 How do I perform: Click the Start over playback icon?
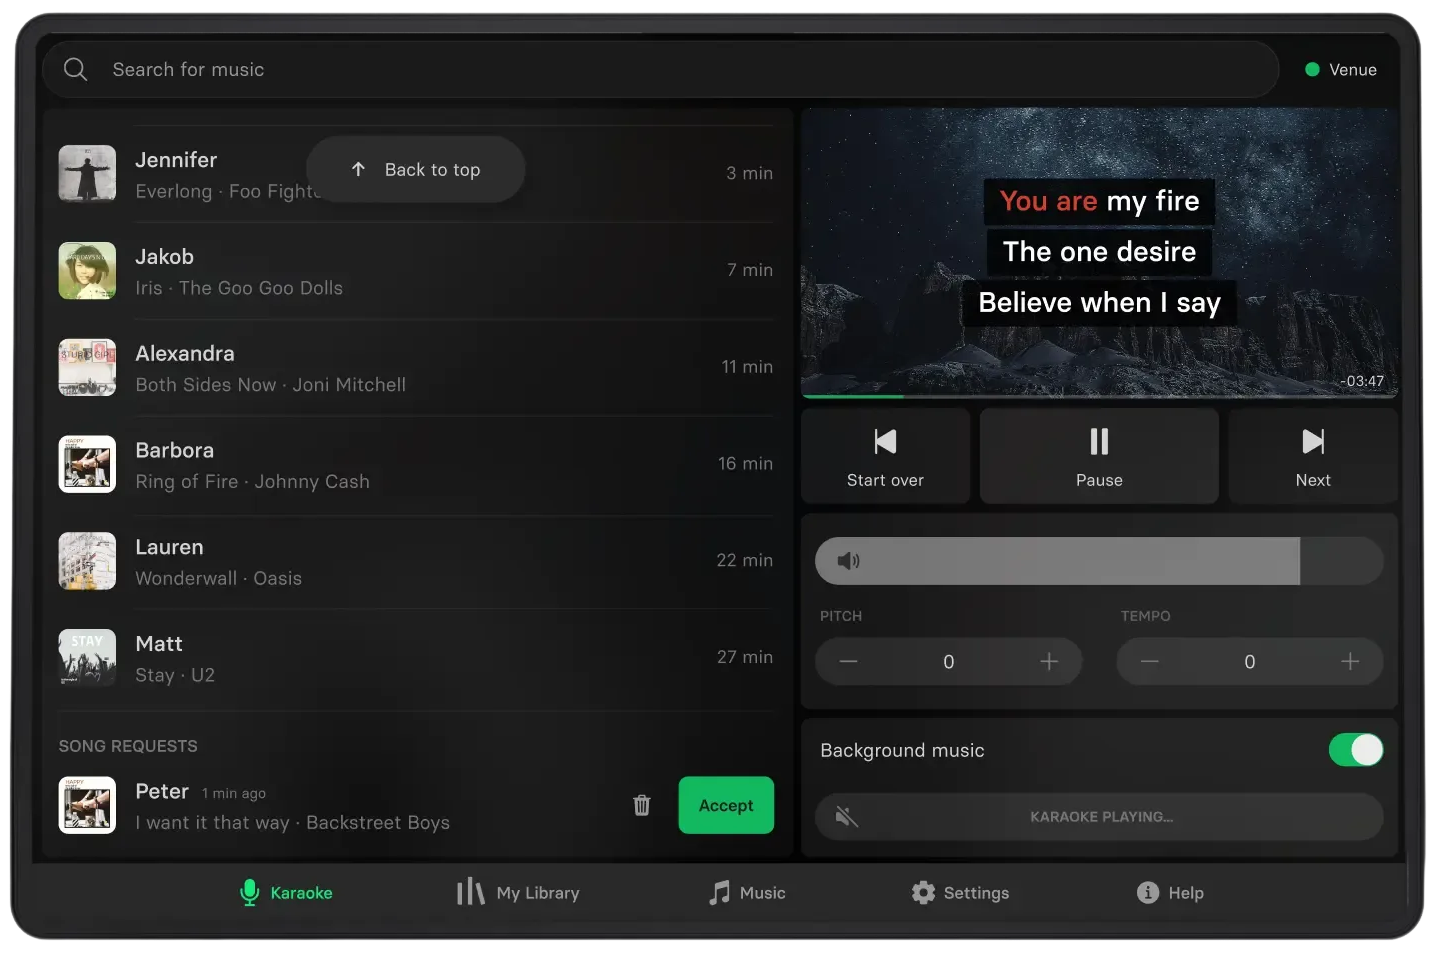[x=885, y=442]
